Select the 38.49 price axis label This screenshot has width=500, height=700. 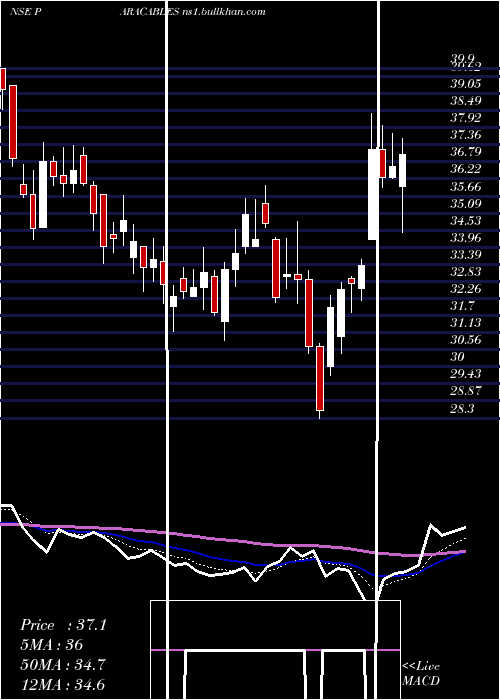coord(466,100)
